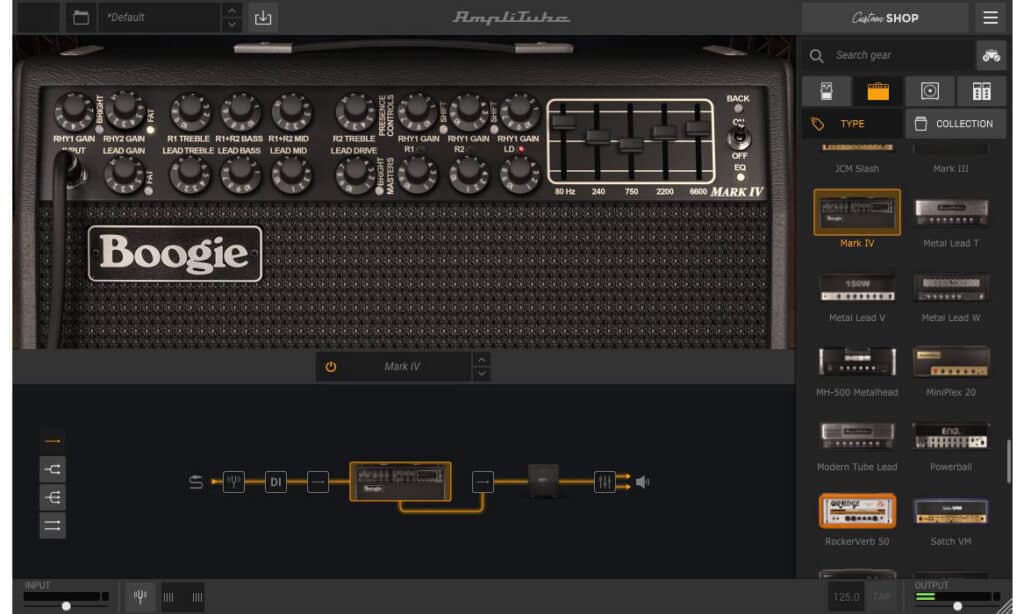This screenshot has width=1024, height=614.
Task: Toggle the BRIGHT switch near LEAD DRIVE
Action: [x=379, y=191]
